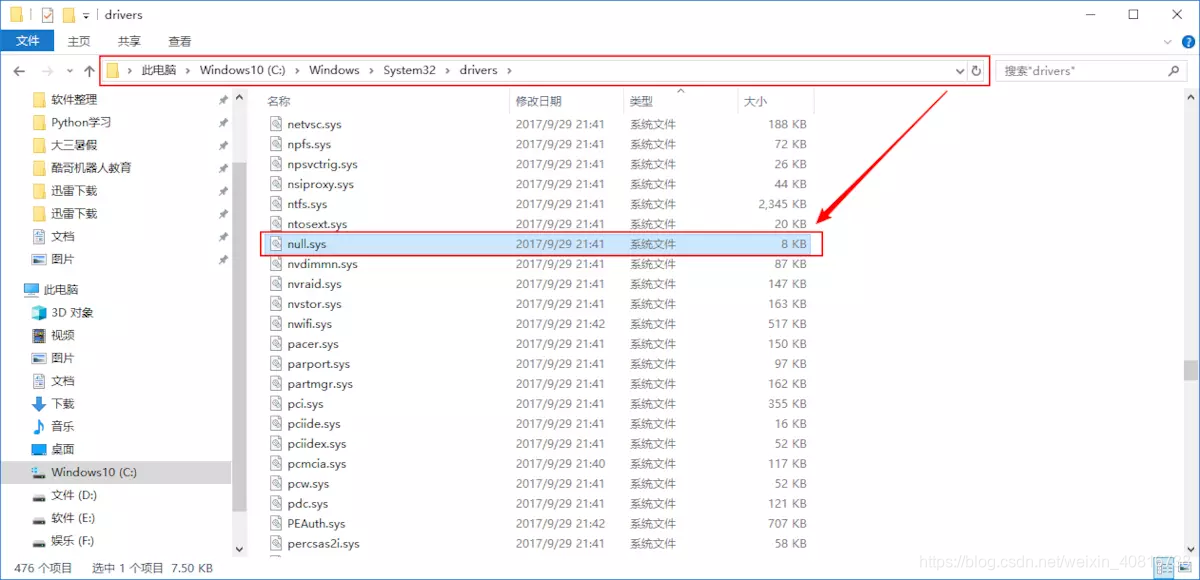Open the 大三暑假 quick access folder
1200x580 pixels.
pos(74,145)
